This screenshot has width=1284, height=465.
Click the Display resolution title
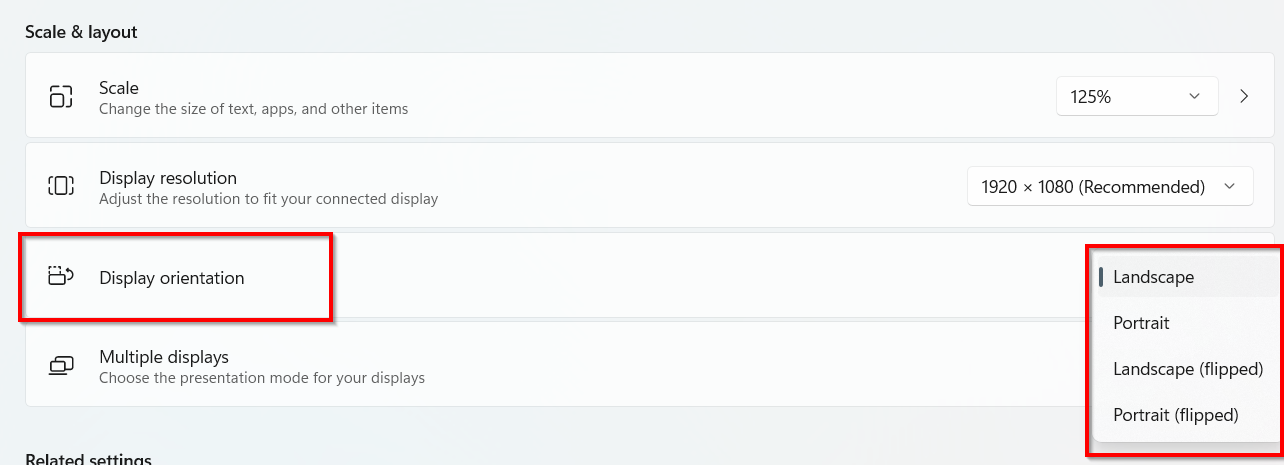(168, 178)
